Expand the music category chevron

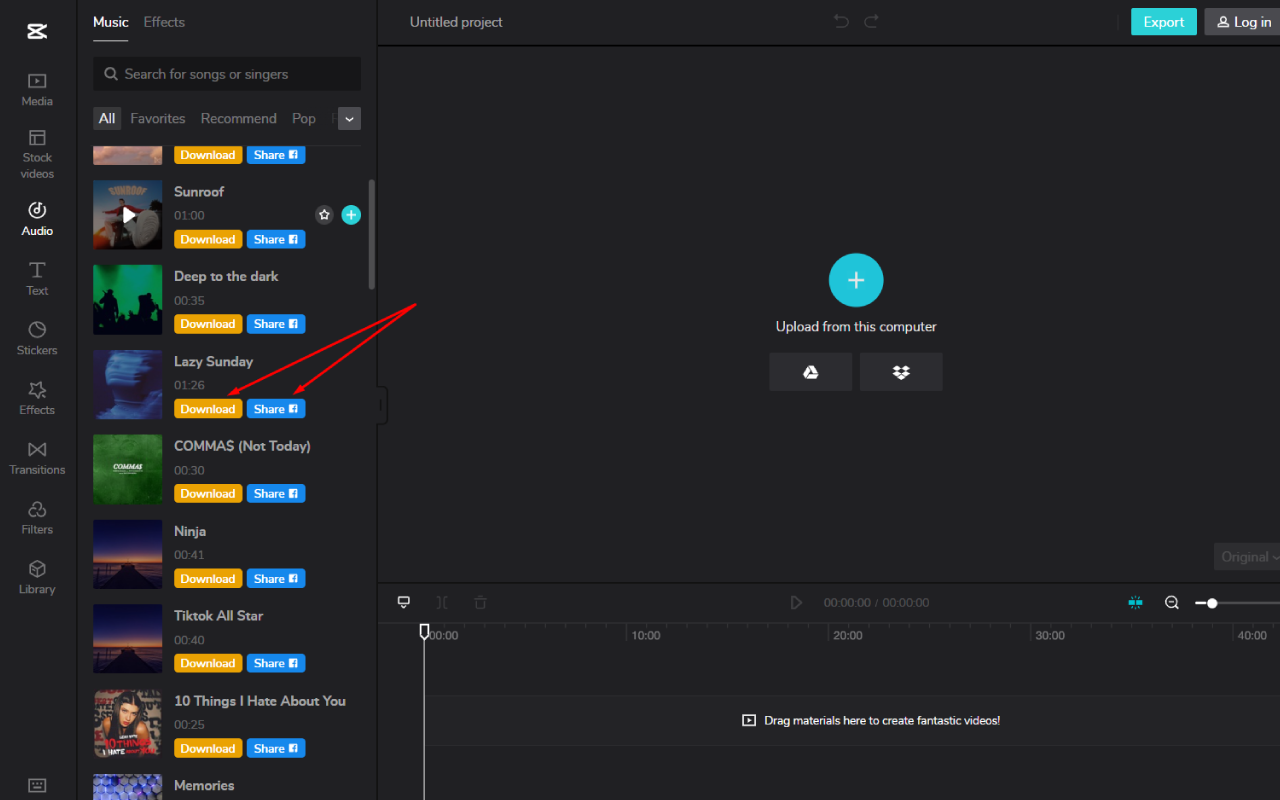point(348,118)
